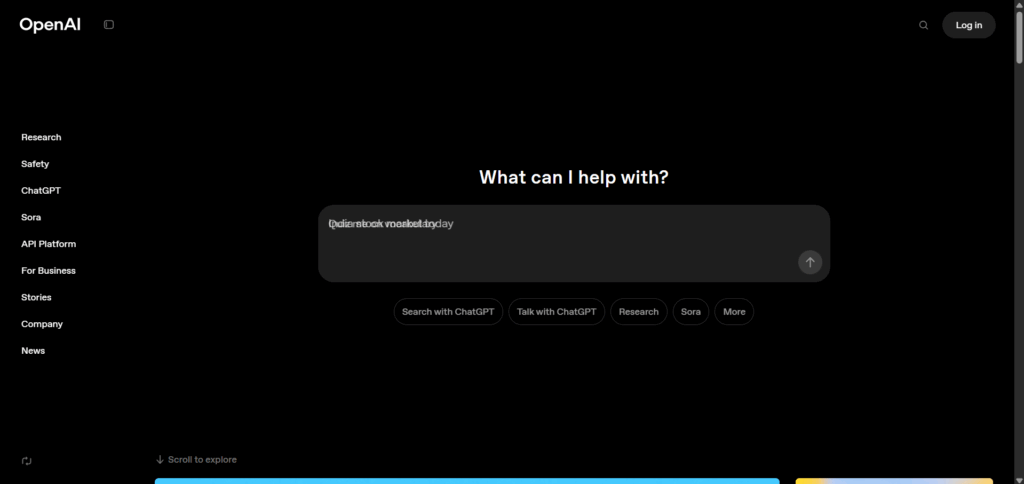The width and height of the screenshot is (1024, 484).
Task: Open the ChatGPT sidebar item
Action: coord(41,191)
